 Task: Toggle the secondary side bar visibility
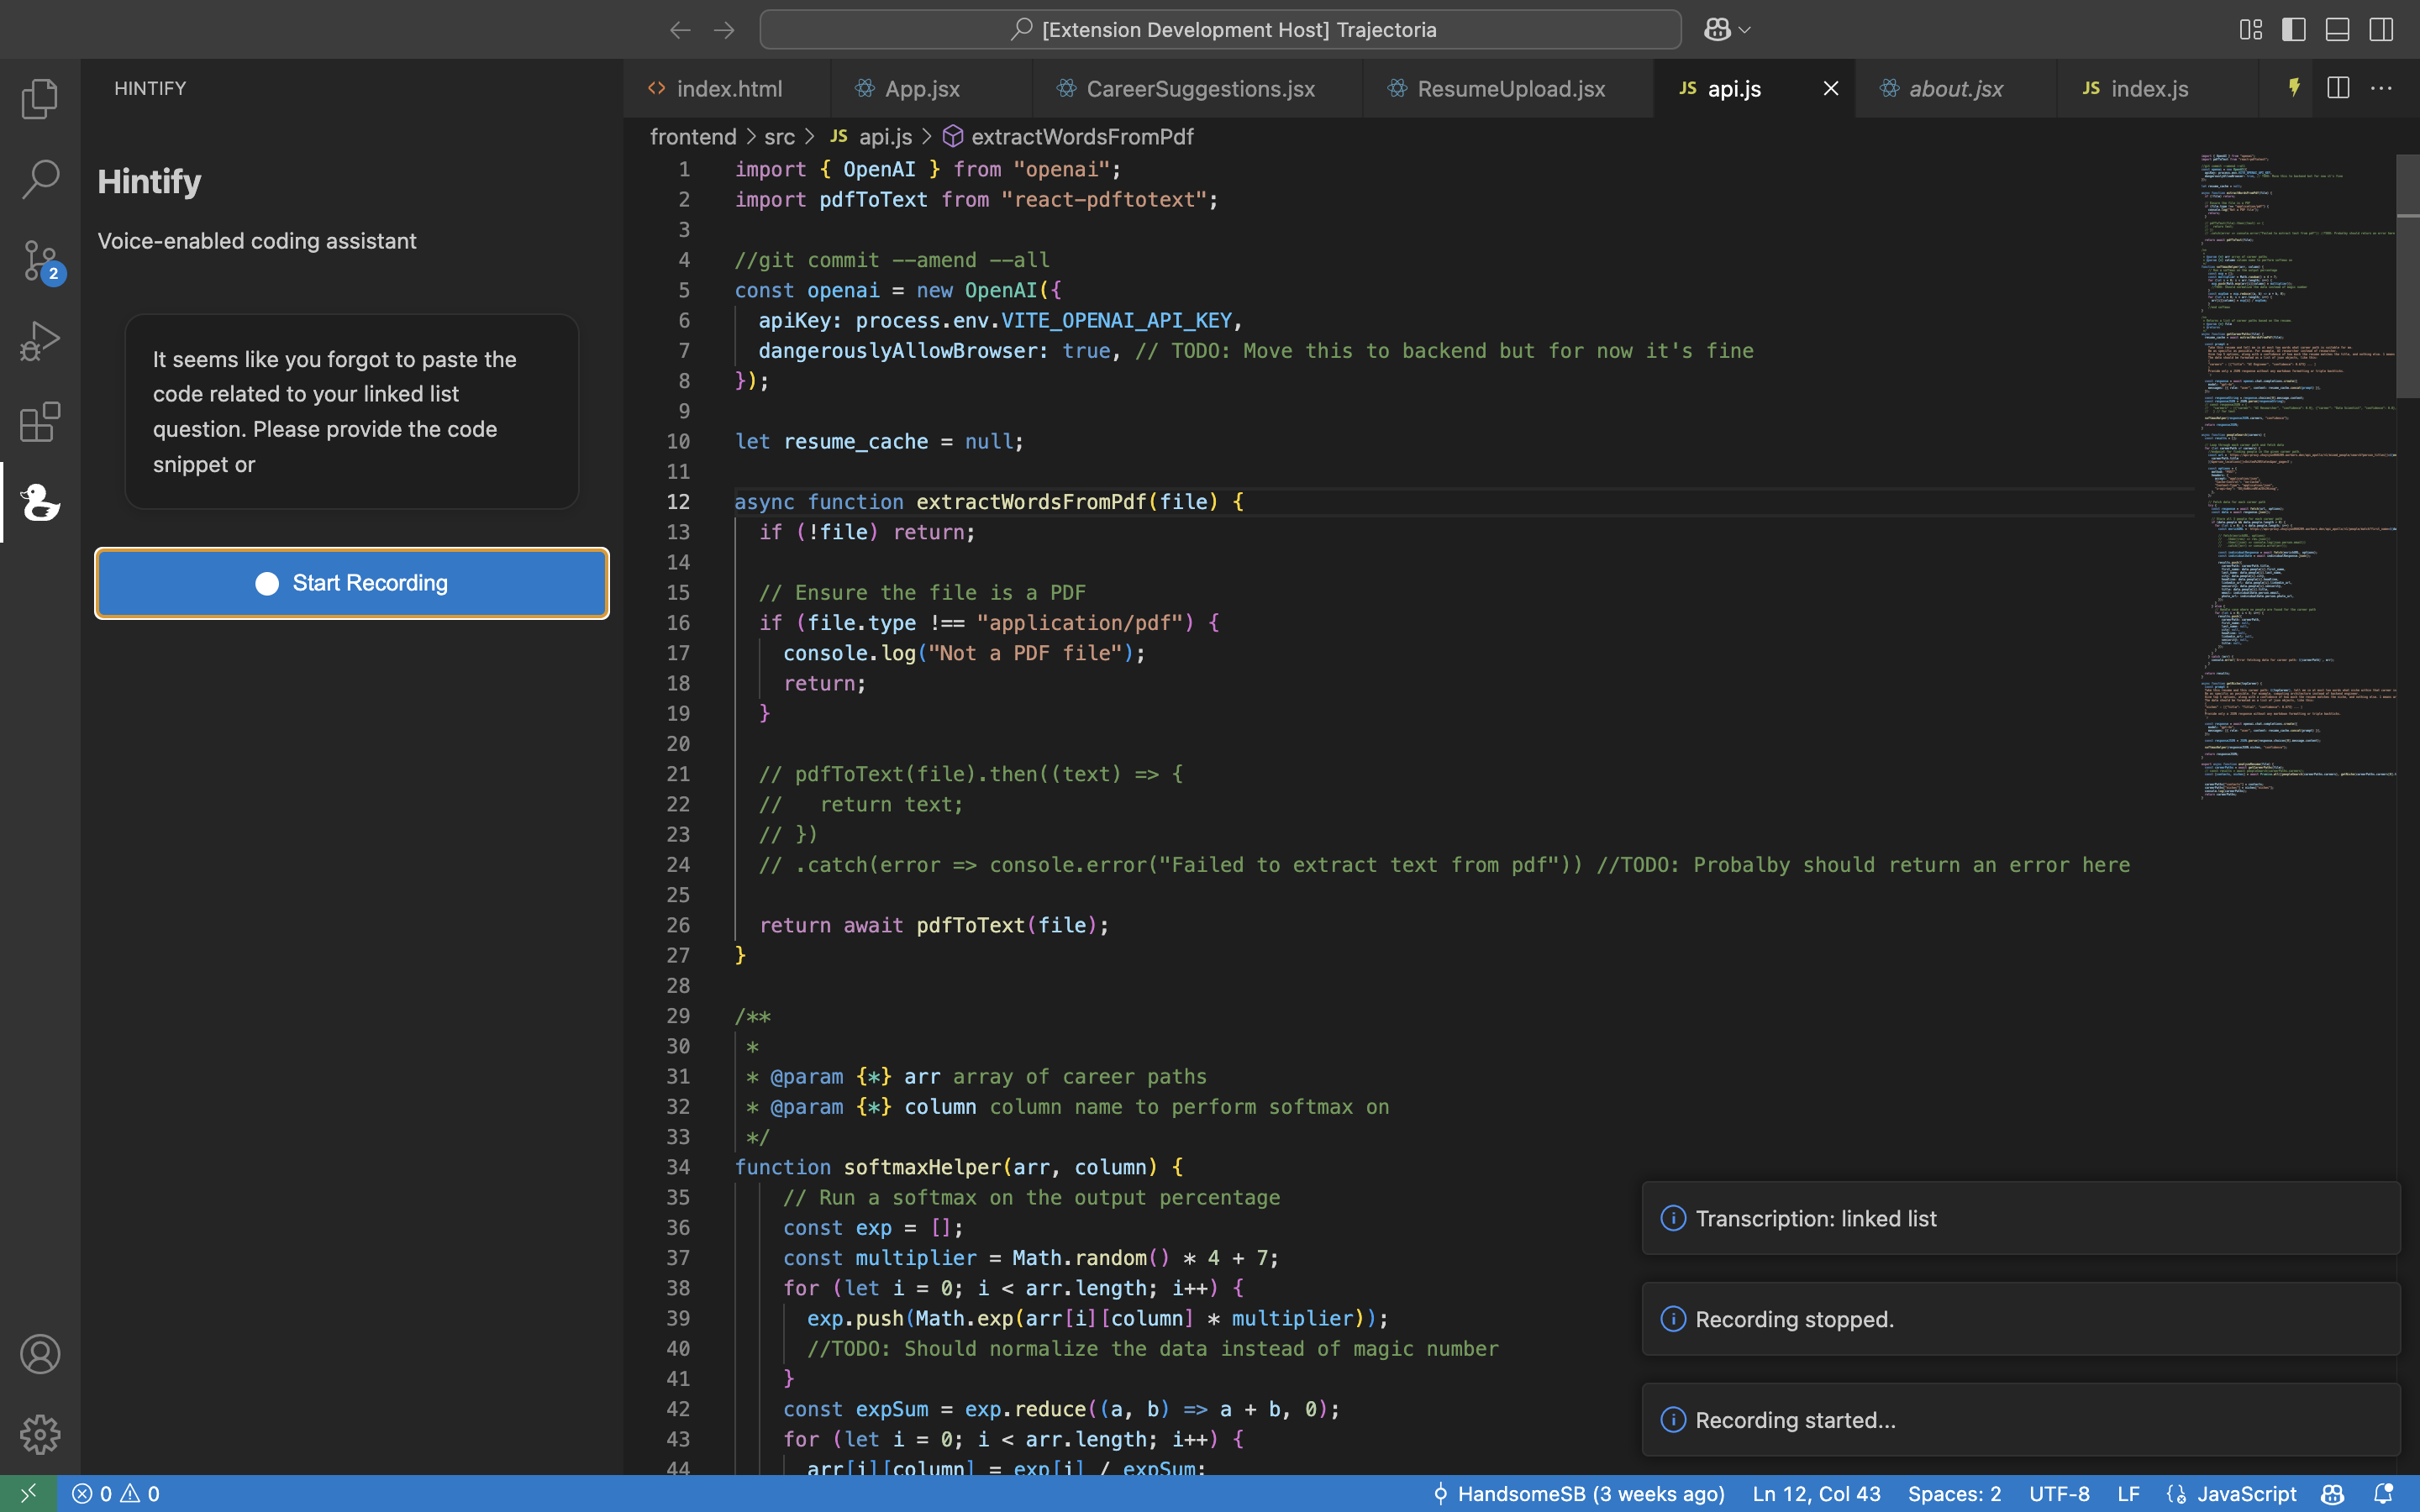tap(2381, 30)
